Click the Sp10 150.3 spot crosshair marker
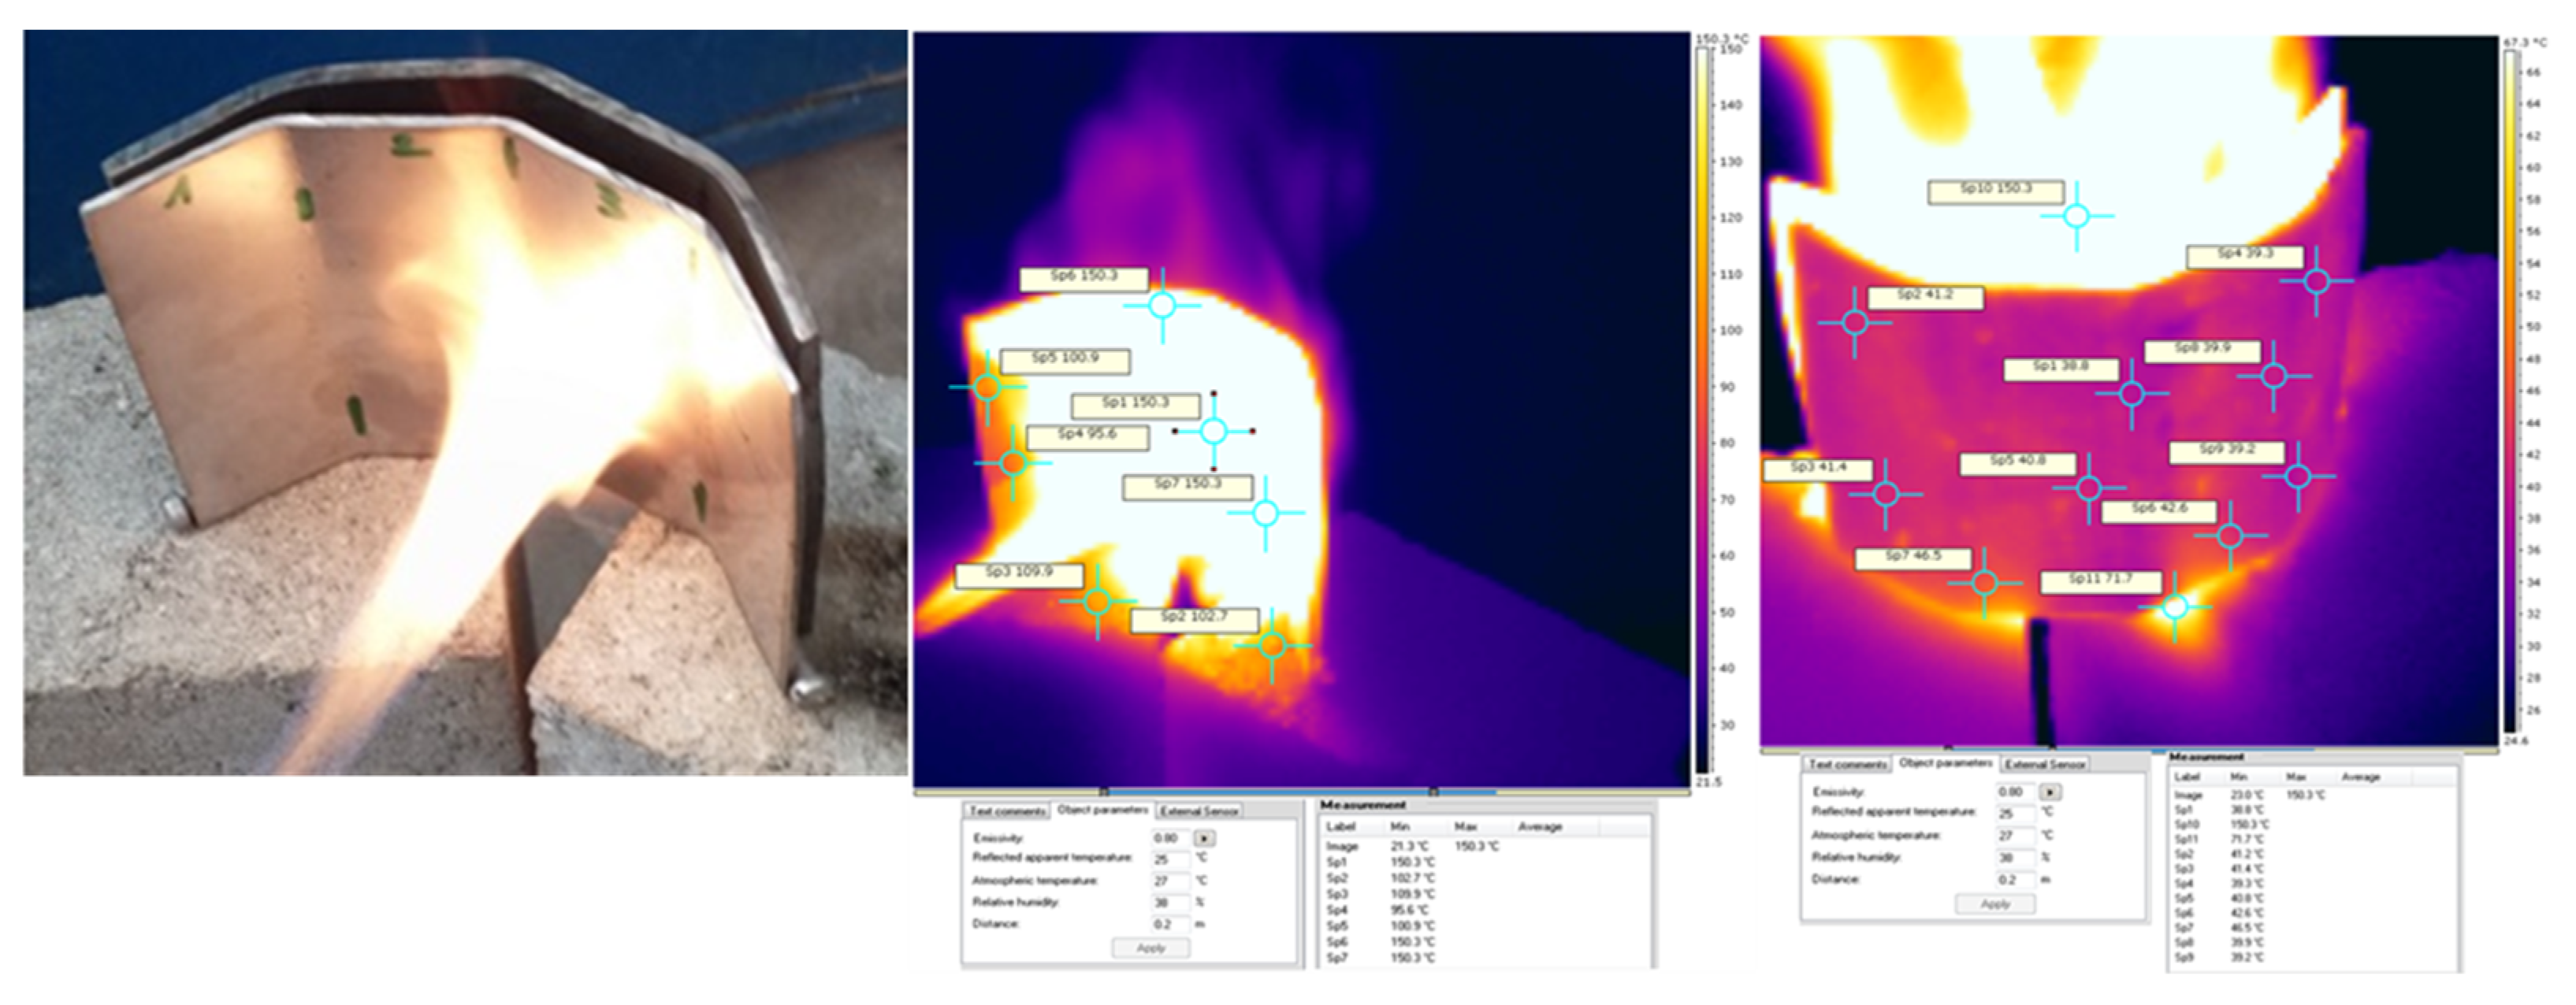Image resolution: width=2576 pixels, height=1005 pixels. click(x=2077, y=216)
